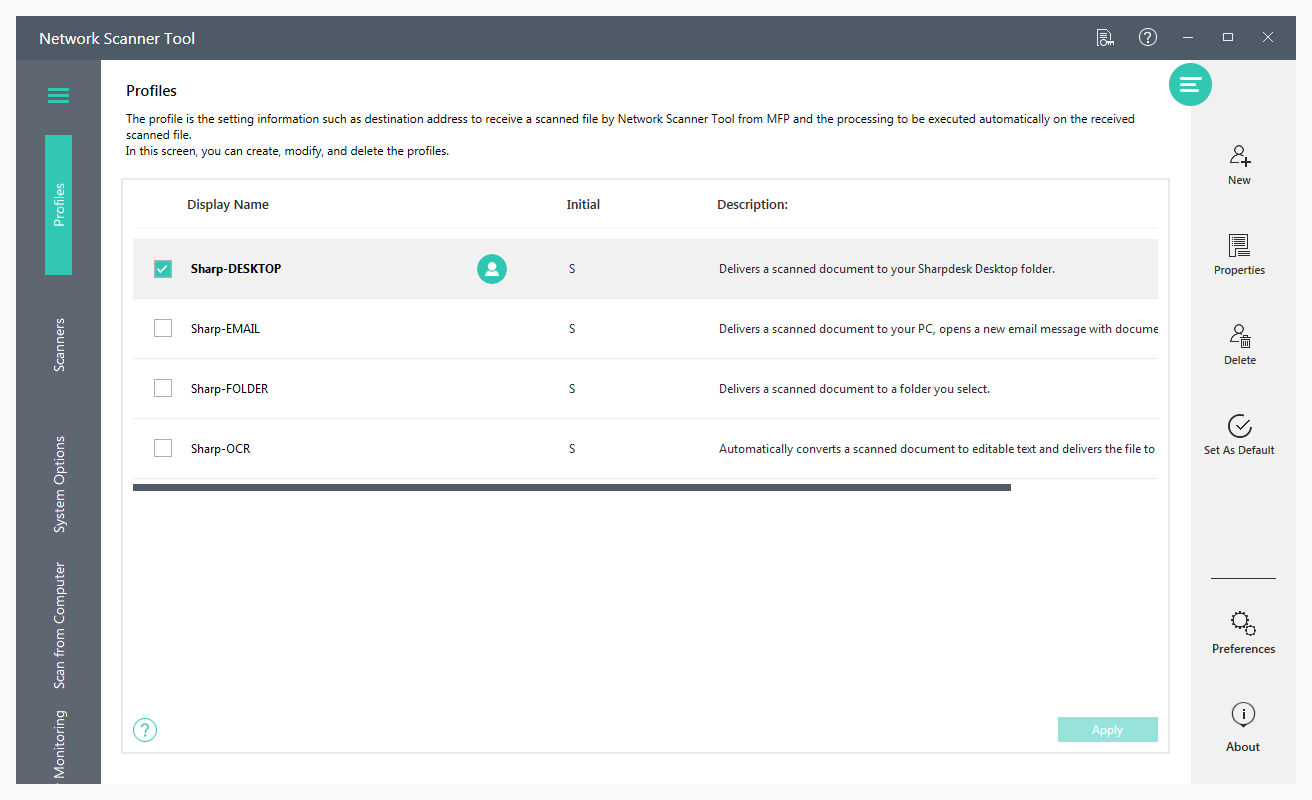Select the Sharp-EMAIL profile name
The image size is (1312, 800).
click(x=225, y=329)
